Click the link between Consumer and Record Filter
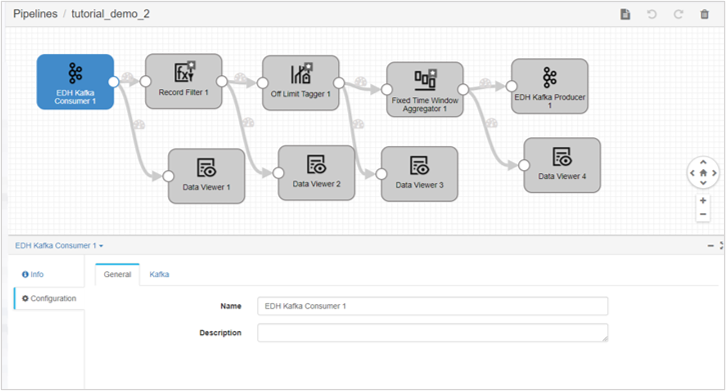 tap(129, 81)
